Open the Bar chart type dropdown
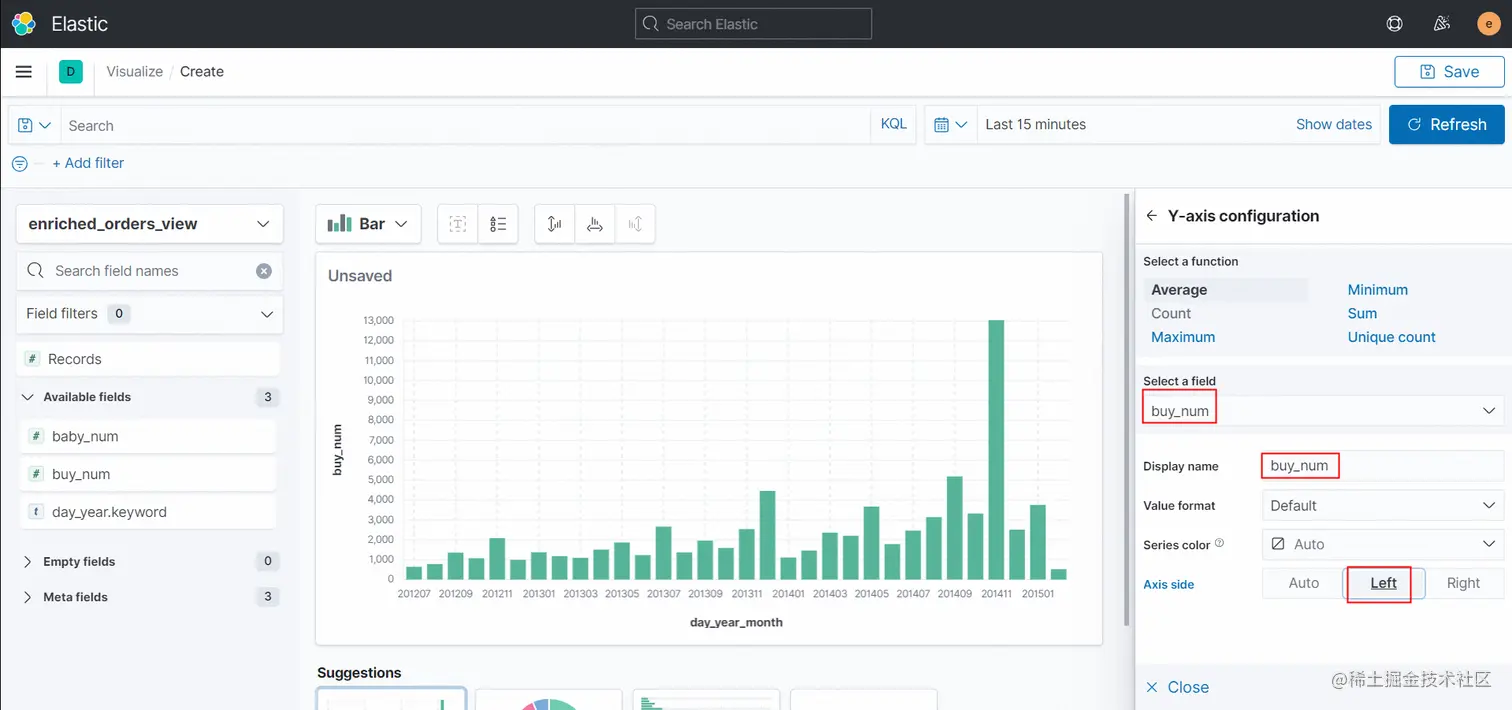The image size is (1512, 710). 368,224
